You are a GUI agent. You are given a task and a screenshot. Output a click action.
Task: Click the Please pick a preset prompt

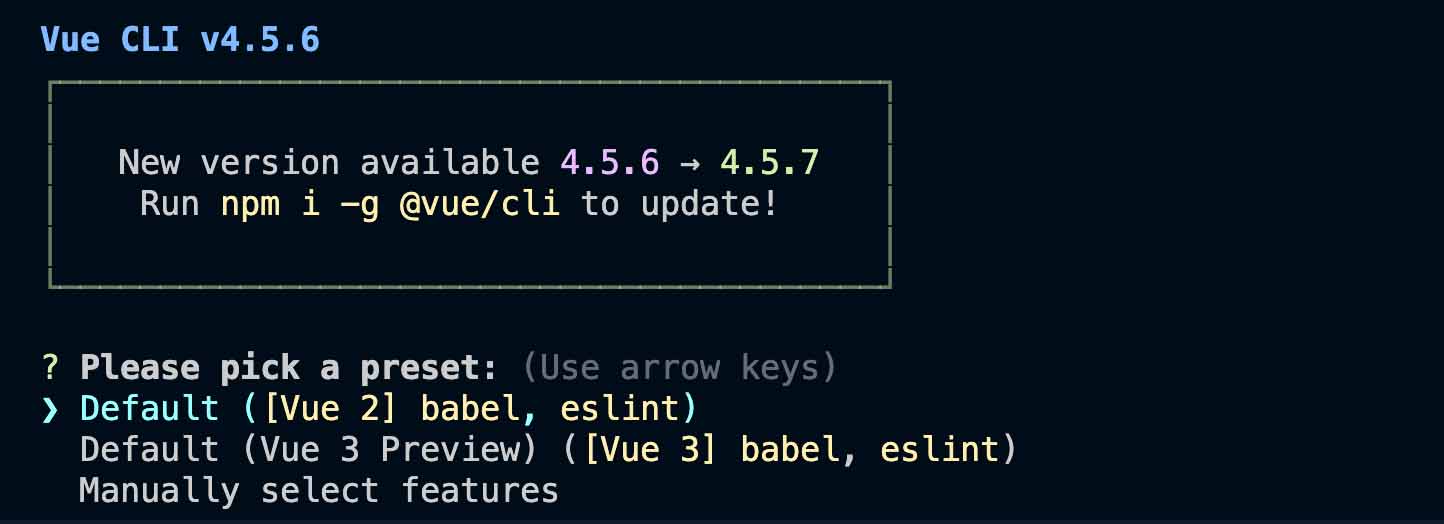(288, 368)
